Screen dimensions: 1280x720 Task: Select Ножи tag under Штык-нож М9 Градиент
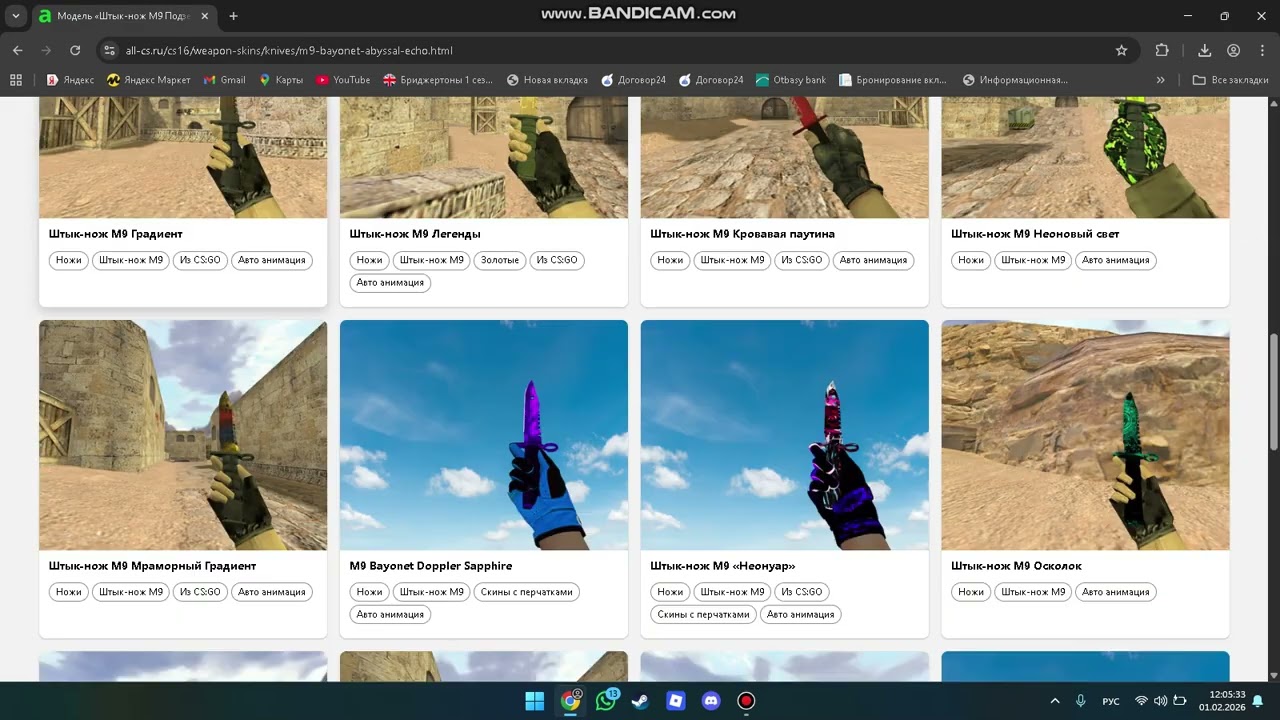pyautogui.click(x=69, y=260)
